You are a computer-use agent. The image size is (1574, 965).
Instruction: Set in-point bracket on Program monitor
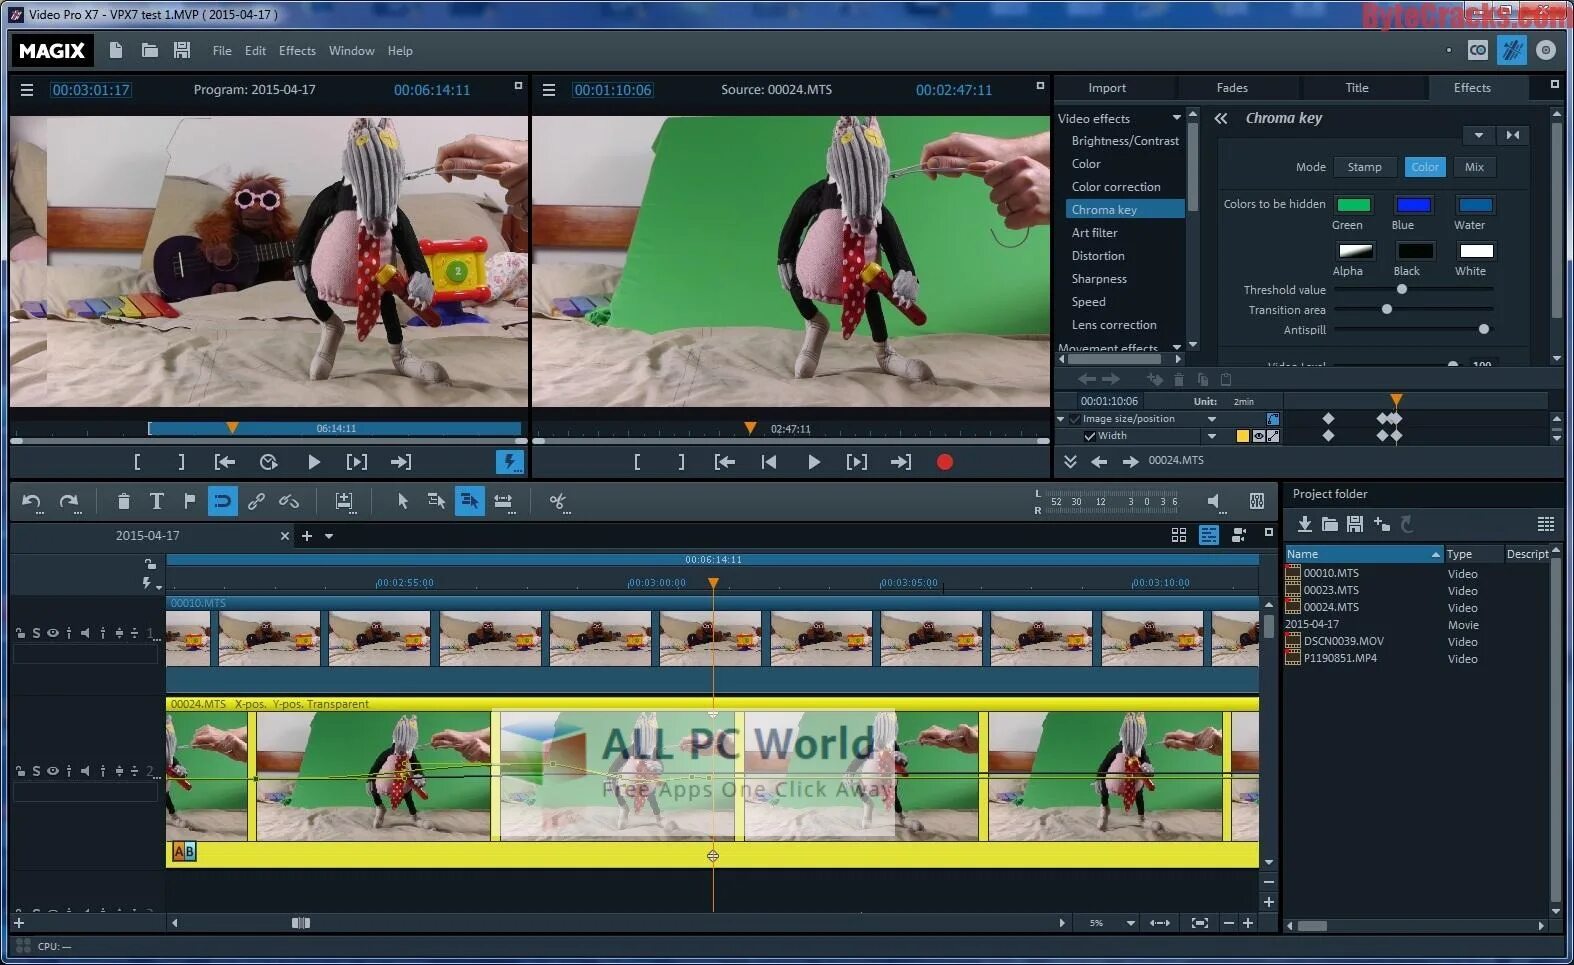[137, 462]
